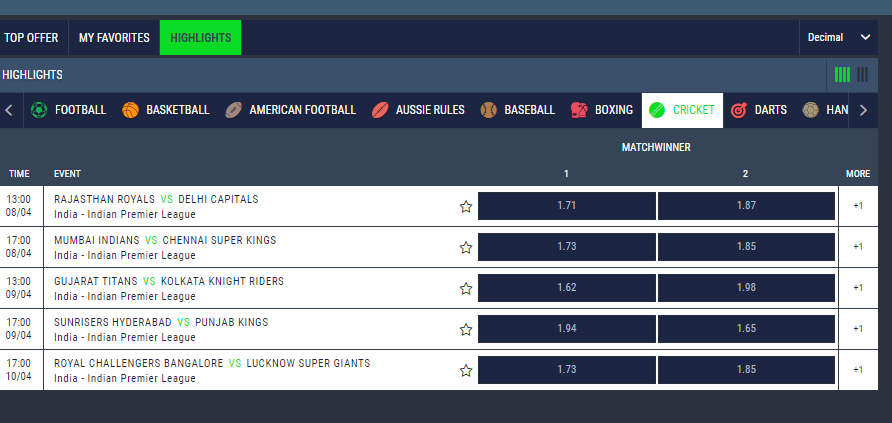The image size is (892, 423).
Task: Show previous sports with left arrow
Action: (x=9, y=110)
